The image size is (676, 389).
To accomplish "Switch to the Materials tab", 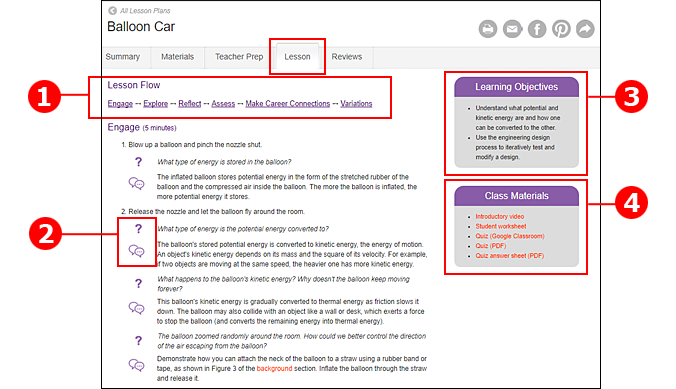I will (177, 56).
